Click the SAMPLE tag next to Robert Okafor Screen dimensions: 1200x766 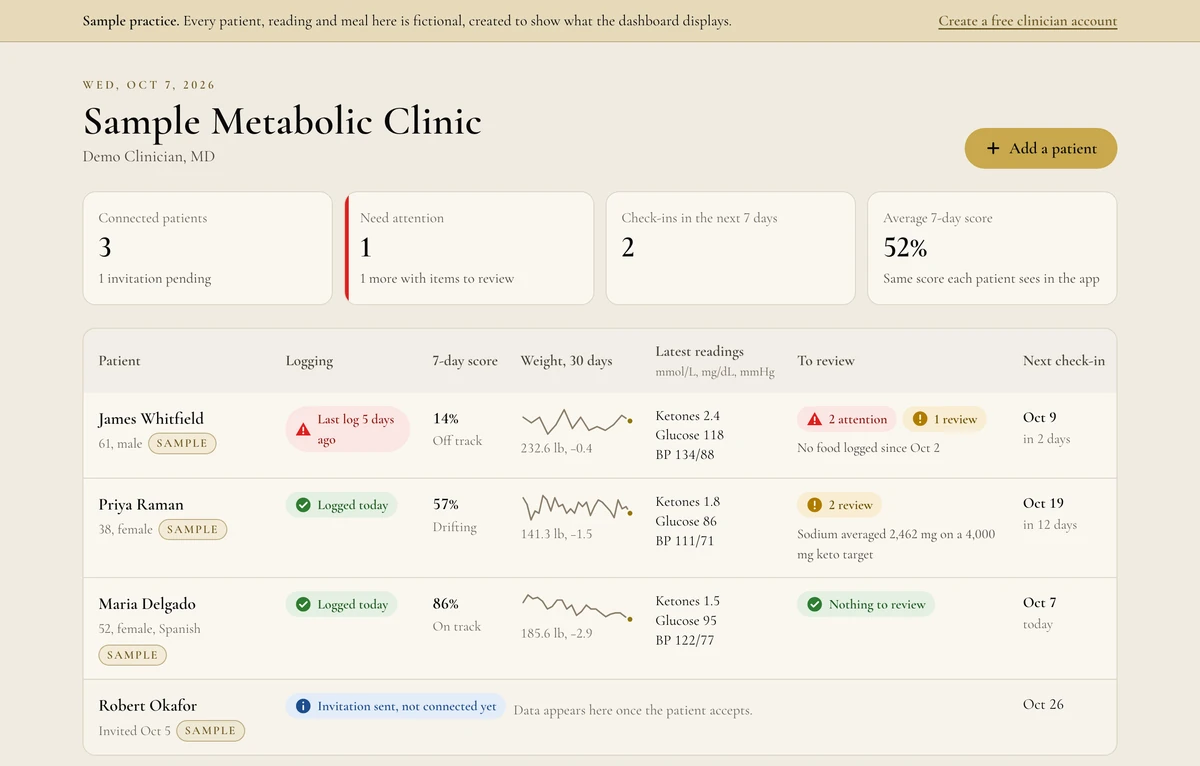[x=210, y=731]
